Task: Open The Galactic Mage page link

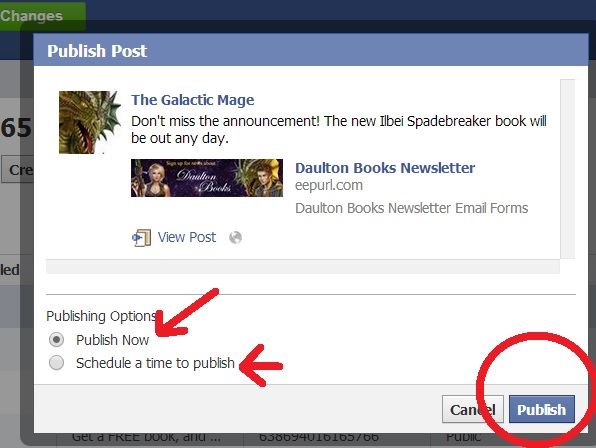Action: click(193, 100)
